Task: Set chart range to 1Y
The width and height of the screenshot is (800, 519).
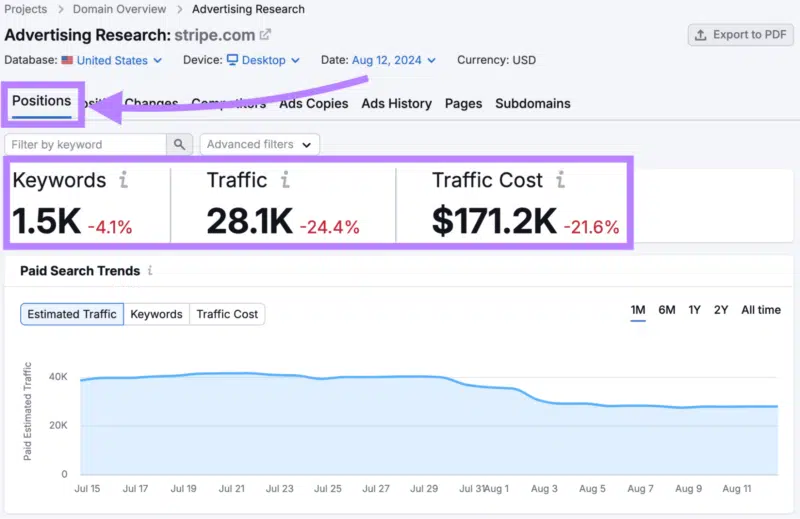Action: pos(694,310)
